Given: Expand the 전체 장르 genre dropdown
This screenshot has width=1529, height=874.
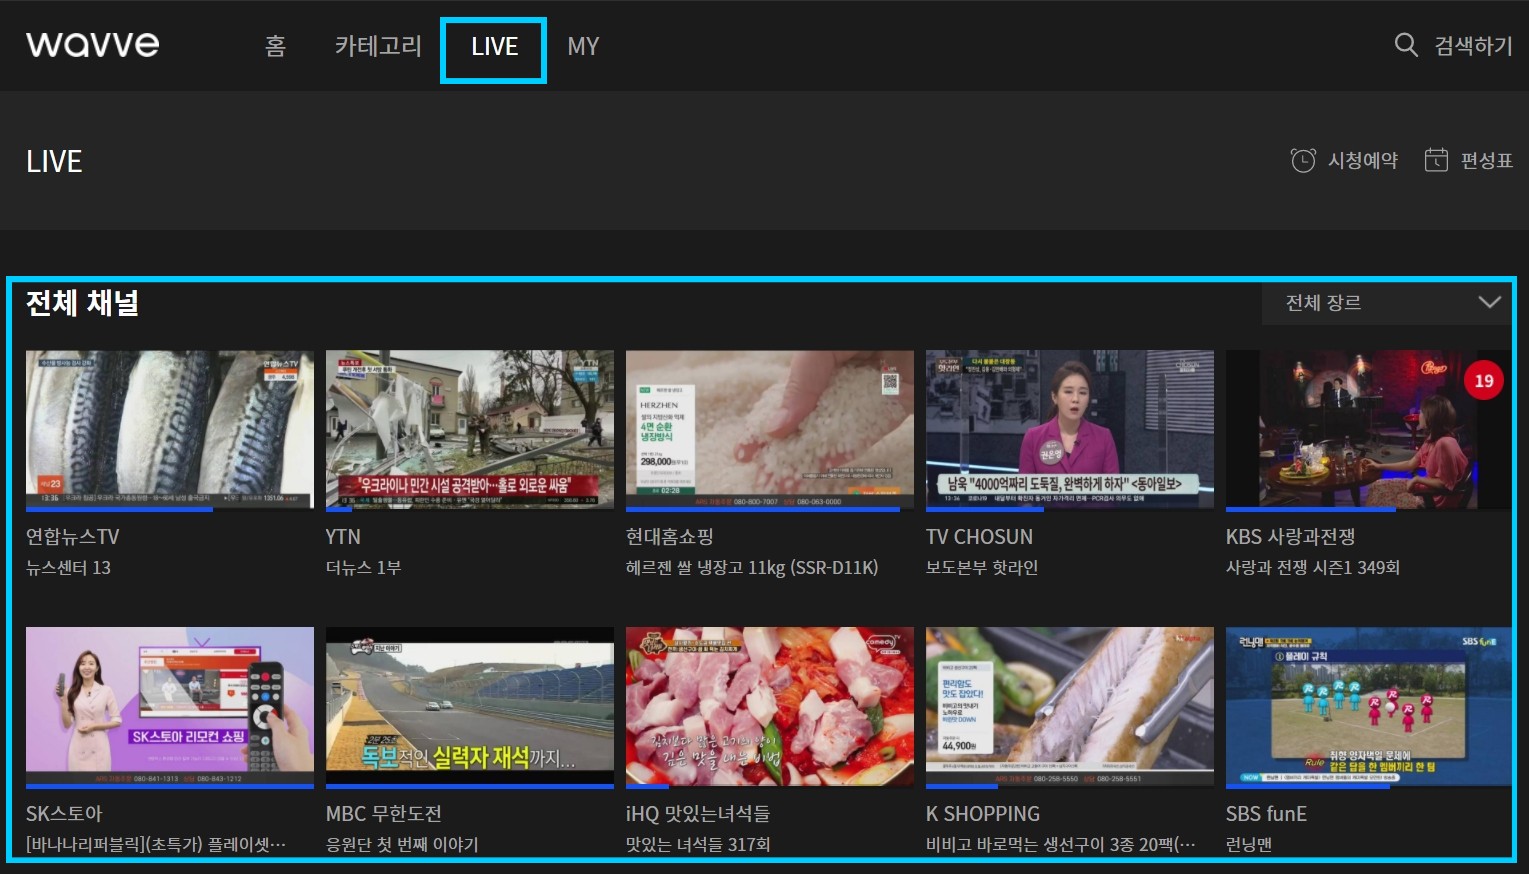Looking at the screenshot, I should tap(1389, 303).
